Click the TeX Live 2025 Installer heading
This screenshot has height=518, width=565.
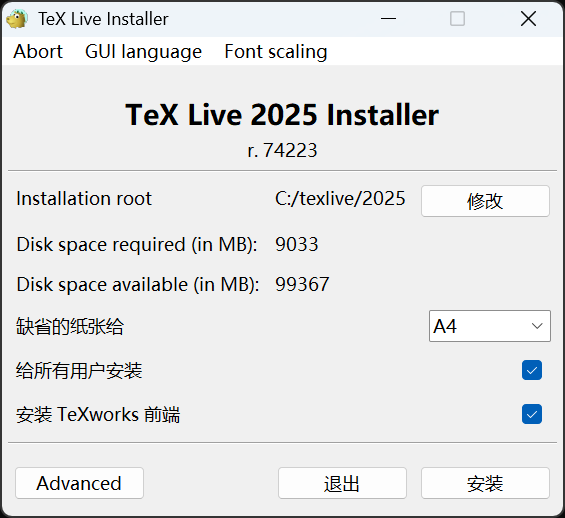click(x=282, y=115)
